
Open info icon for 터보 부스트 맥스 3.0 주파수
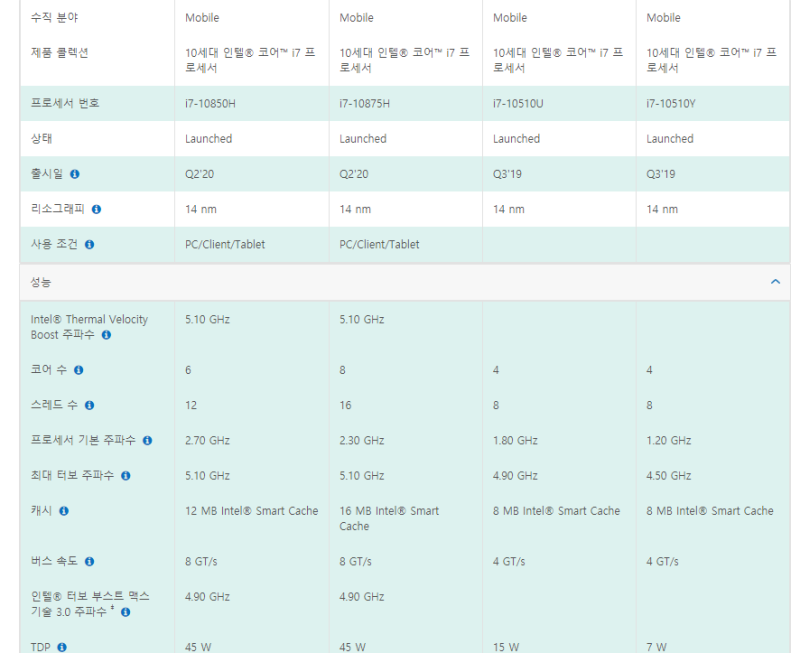click(x=126, y=612)
